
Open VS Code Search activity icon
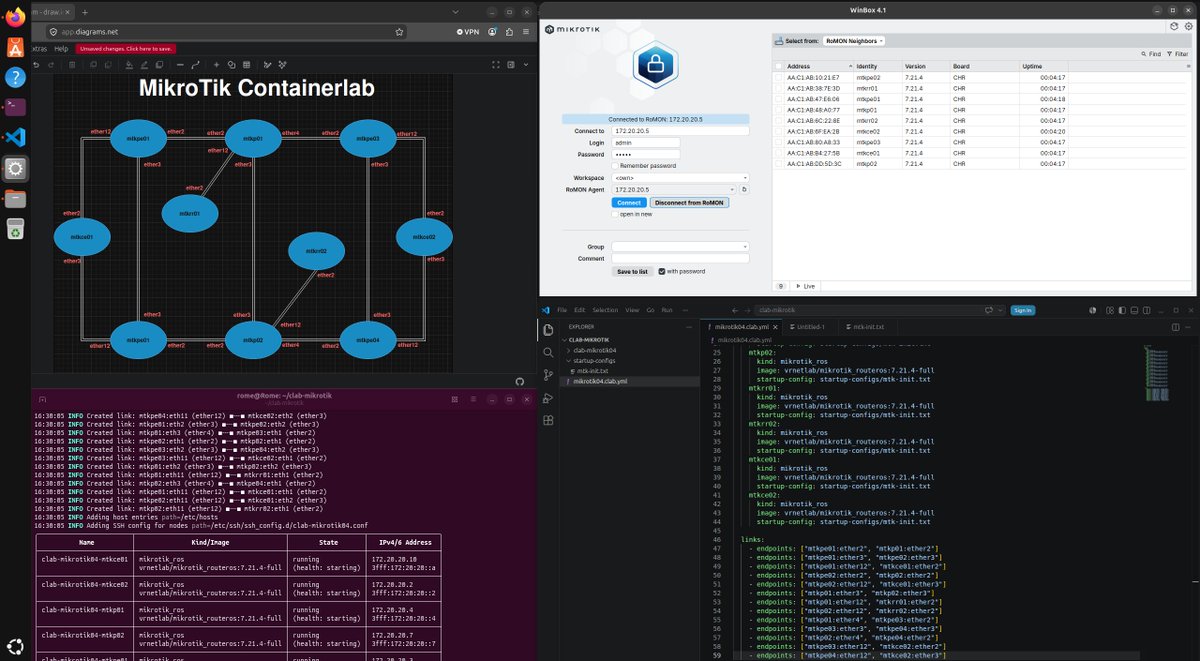[x=548, y=352]
